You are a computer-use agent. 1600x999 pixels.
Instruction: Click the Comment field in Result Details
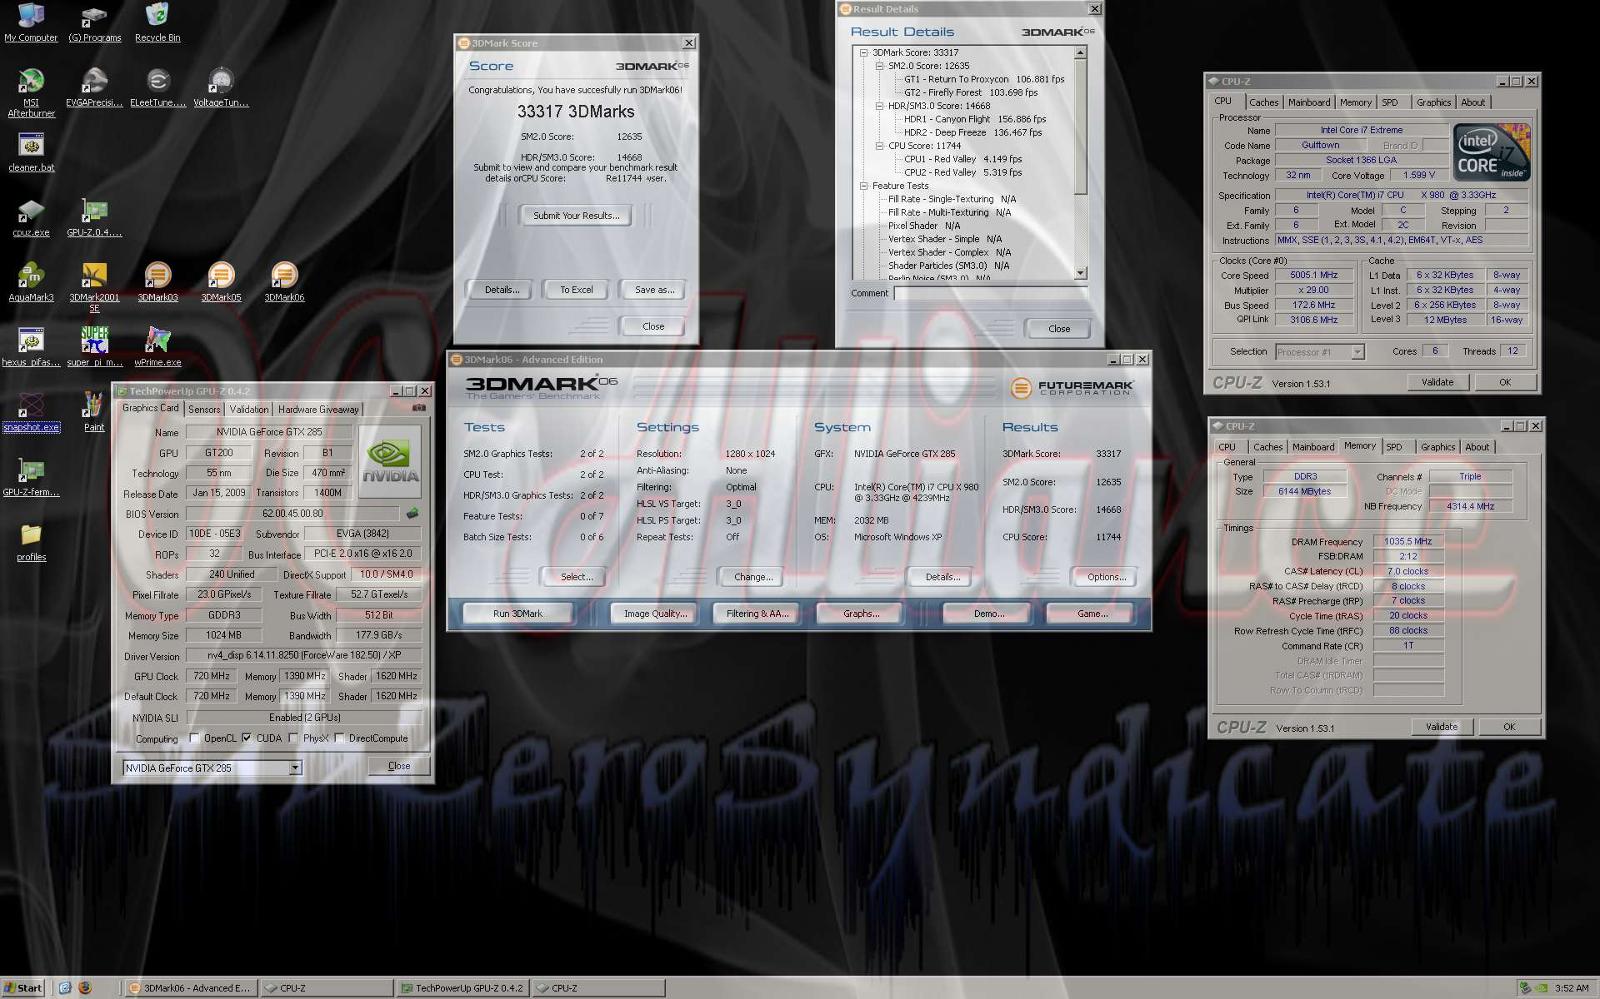990,293
